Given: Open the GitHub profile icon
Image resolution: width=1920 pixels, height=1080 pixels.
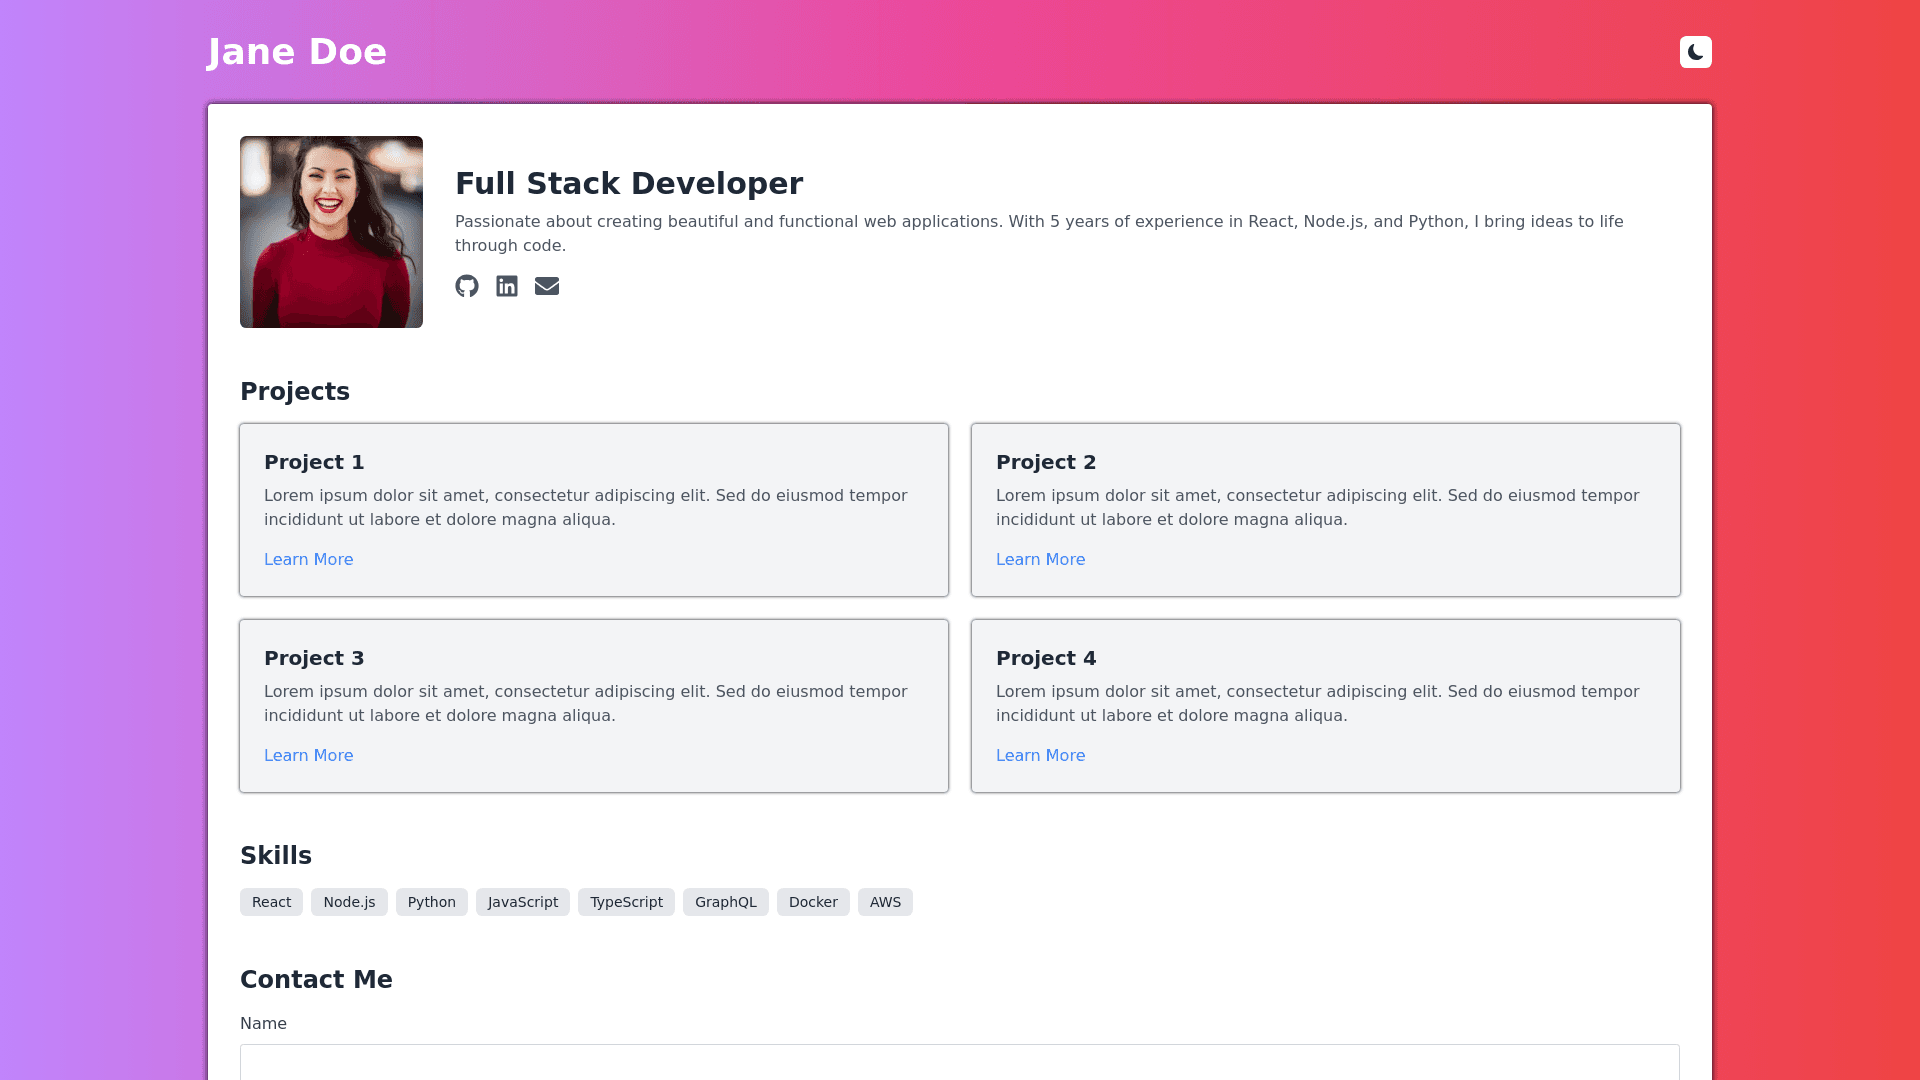Looking at the screenshot, I should click(x=467, y=286).
